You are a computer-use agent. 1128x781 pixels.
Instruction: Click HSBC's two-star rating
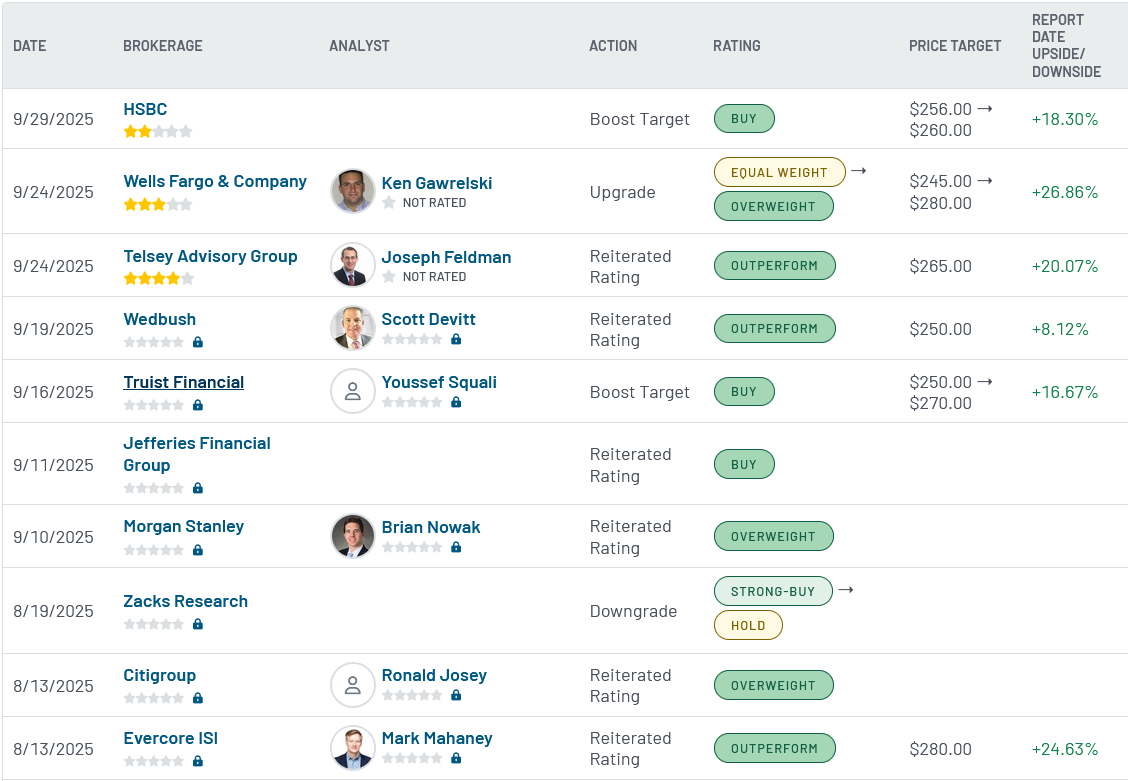pos(158,132)
